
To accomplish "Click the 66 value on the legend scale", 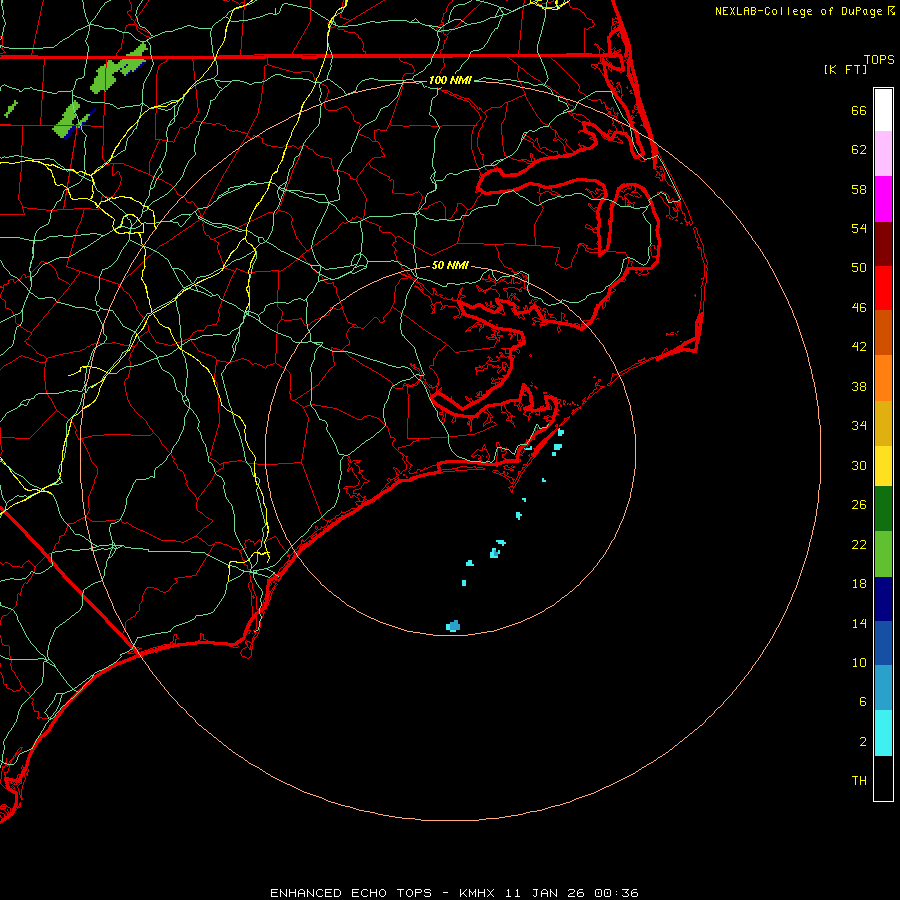I will (858, 111).
